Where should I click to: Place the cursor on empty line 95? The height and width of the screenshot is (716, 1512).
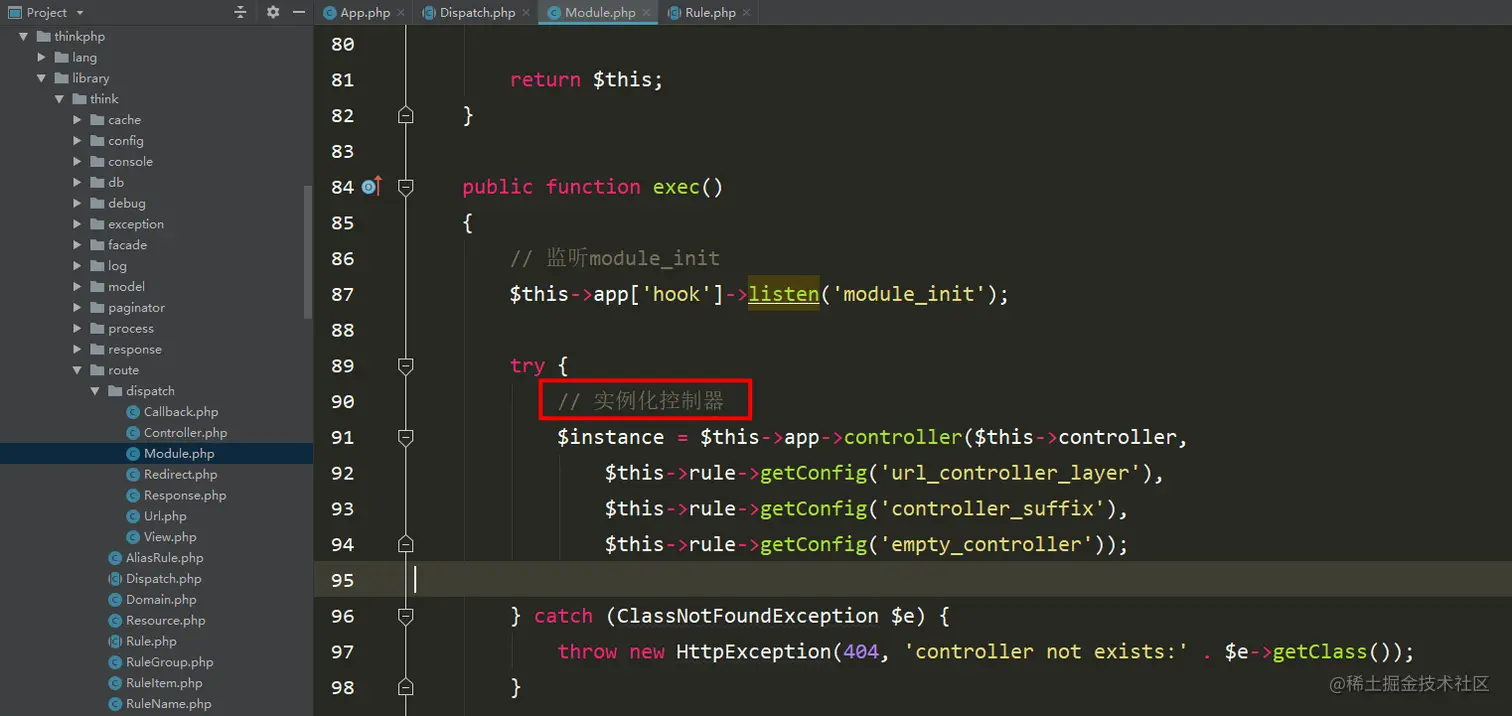pos(912,580)
